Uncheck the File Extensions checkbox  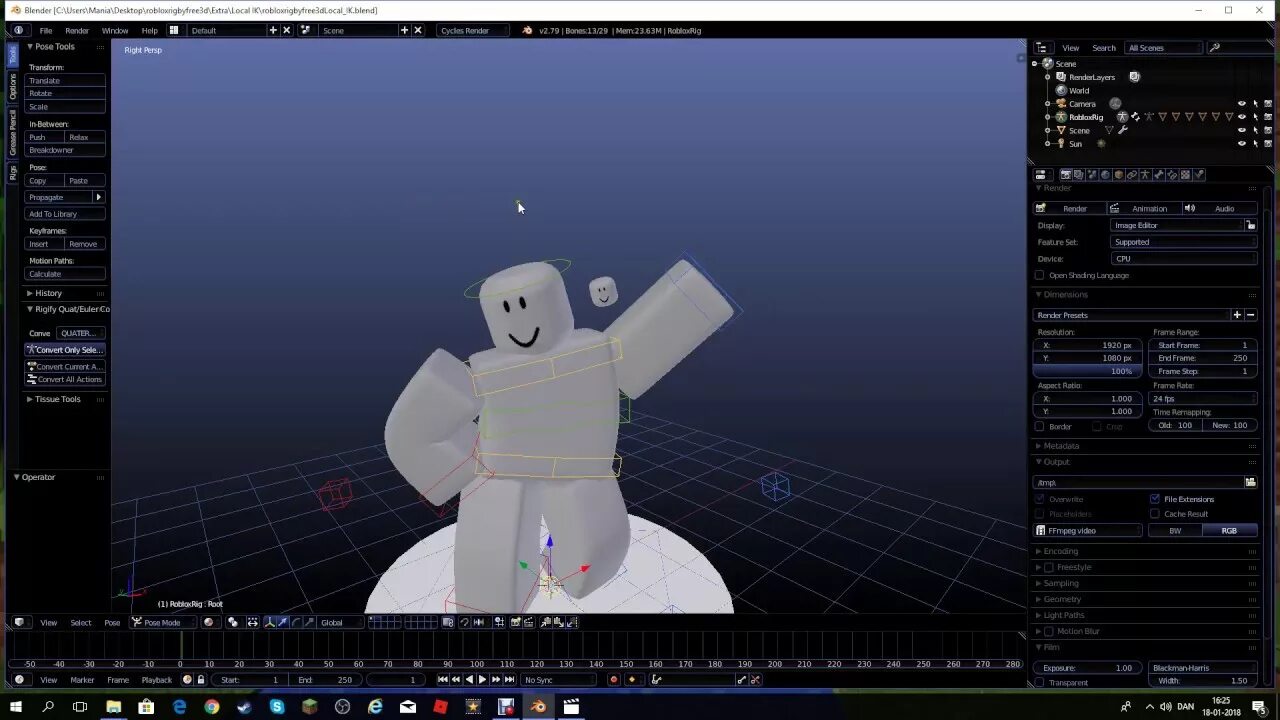click(x=1155, y=499)
